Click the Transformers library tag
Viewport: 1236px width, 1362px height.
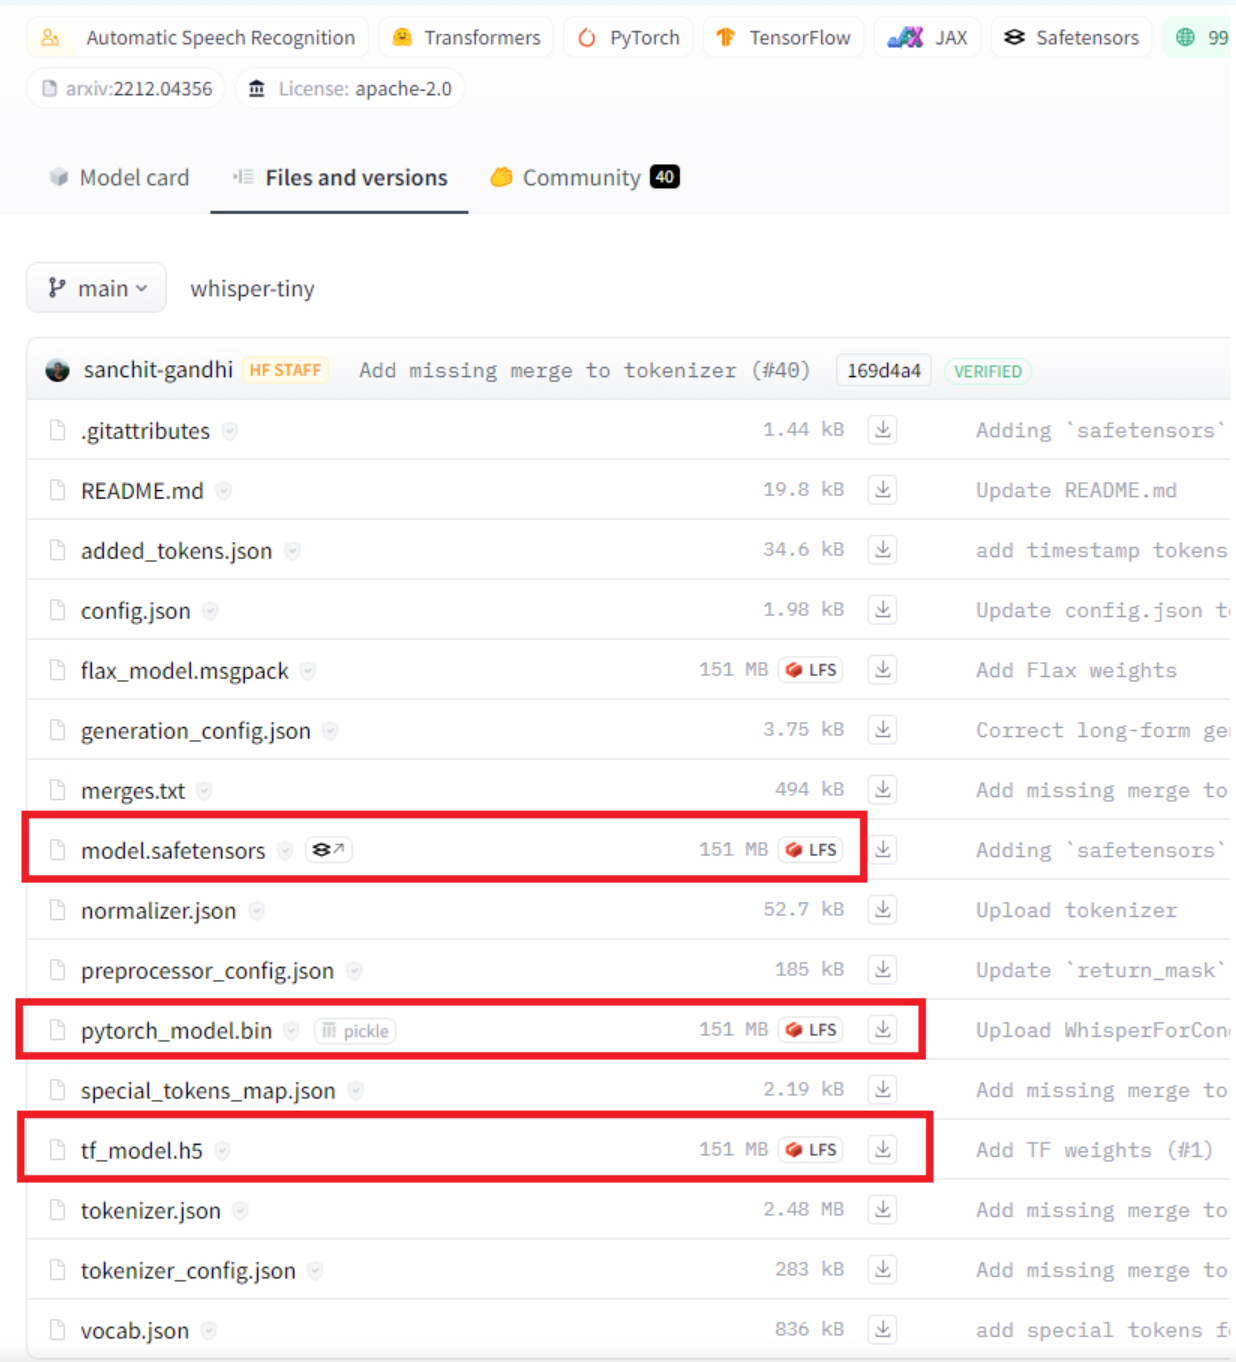pyautogui.click(x=466, y=38)
